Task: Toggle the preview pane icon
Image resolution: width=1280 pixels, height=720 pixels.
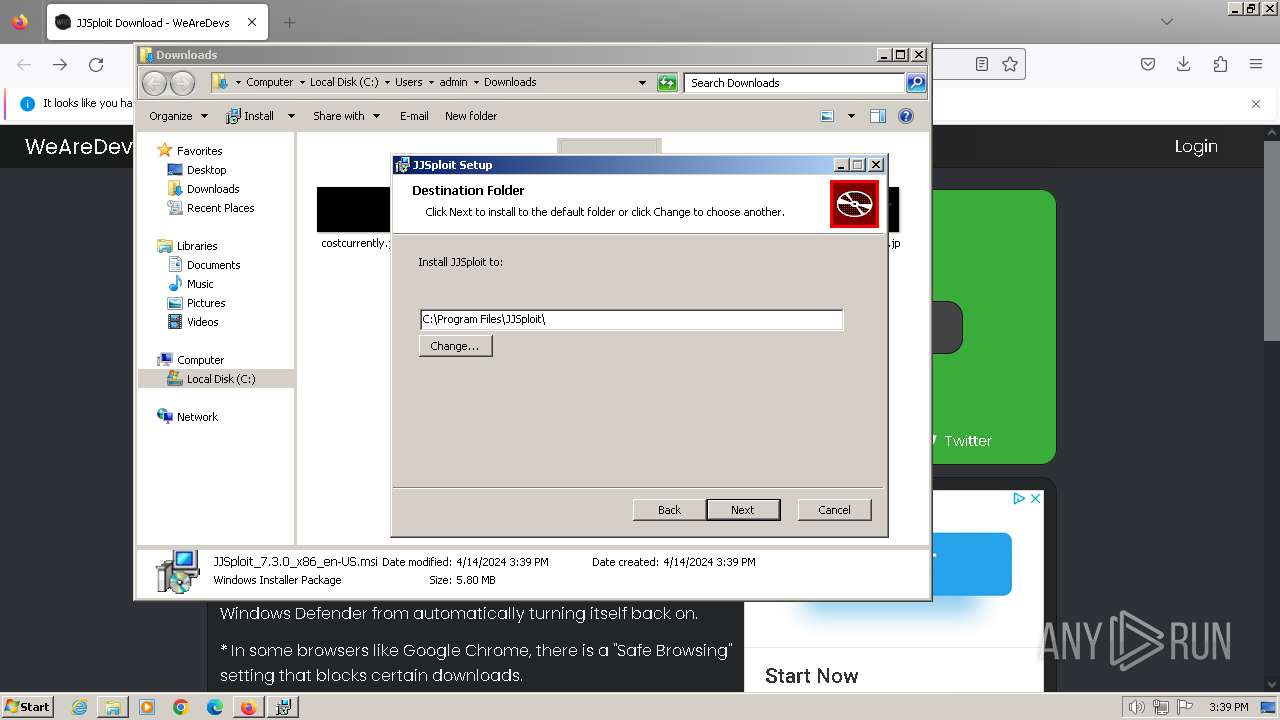Action: [x=878, y=116]
